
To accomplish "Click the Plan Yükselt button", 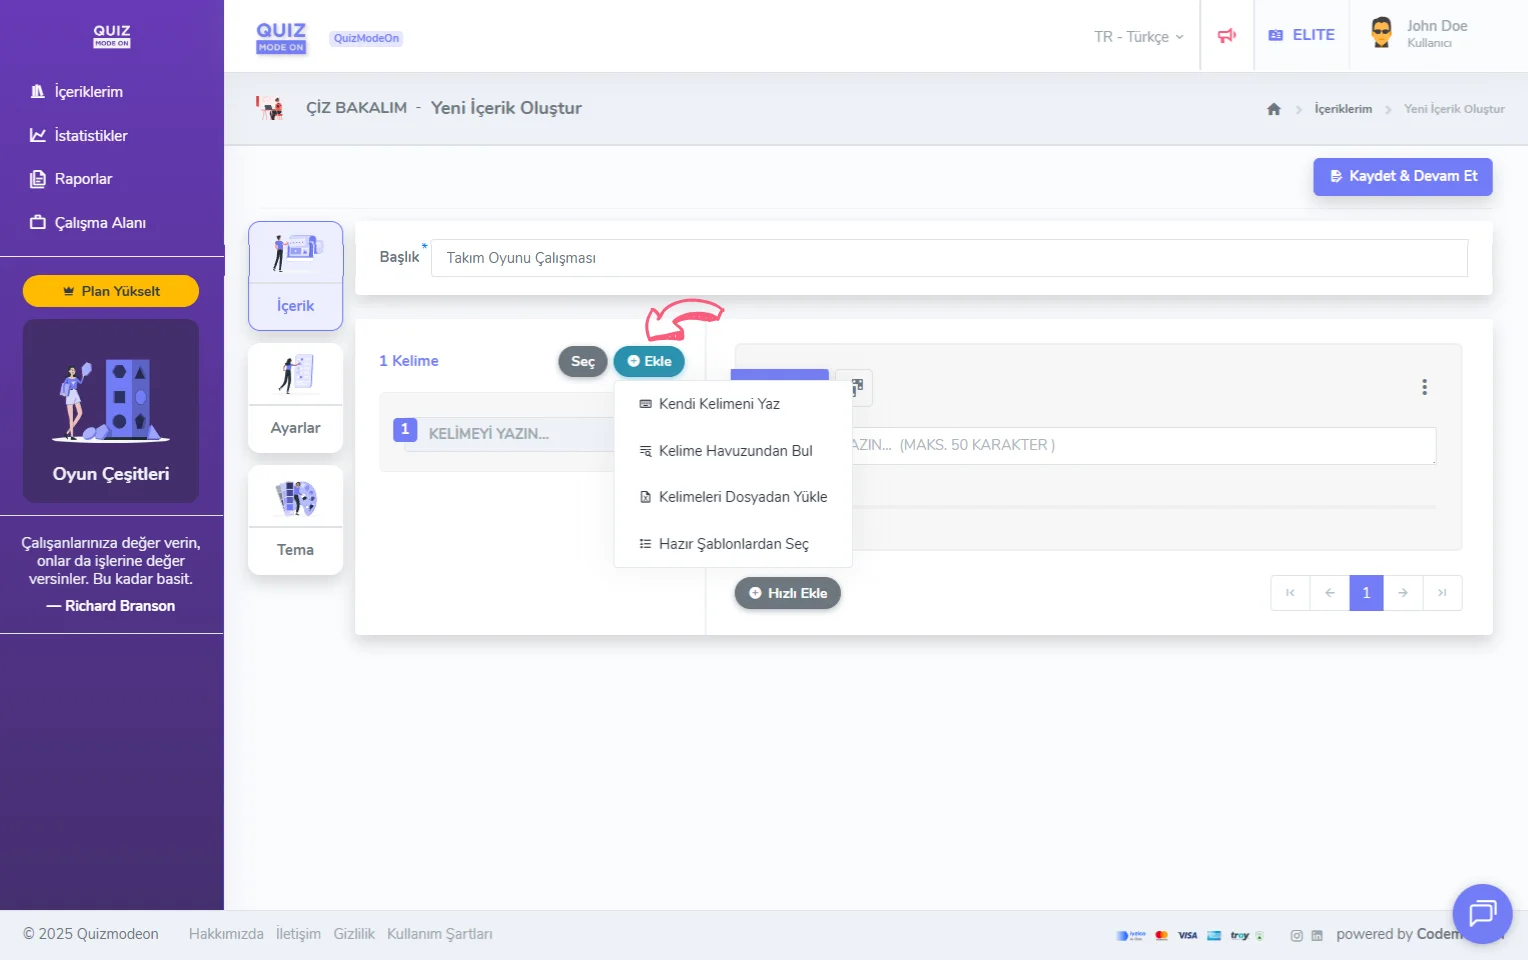I will (x=111, y=291).
